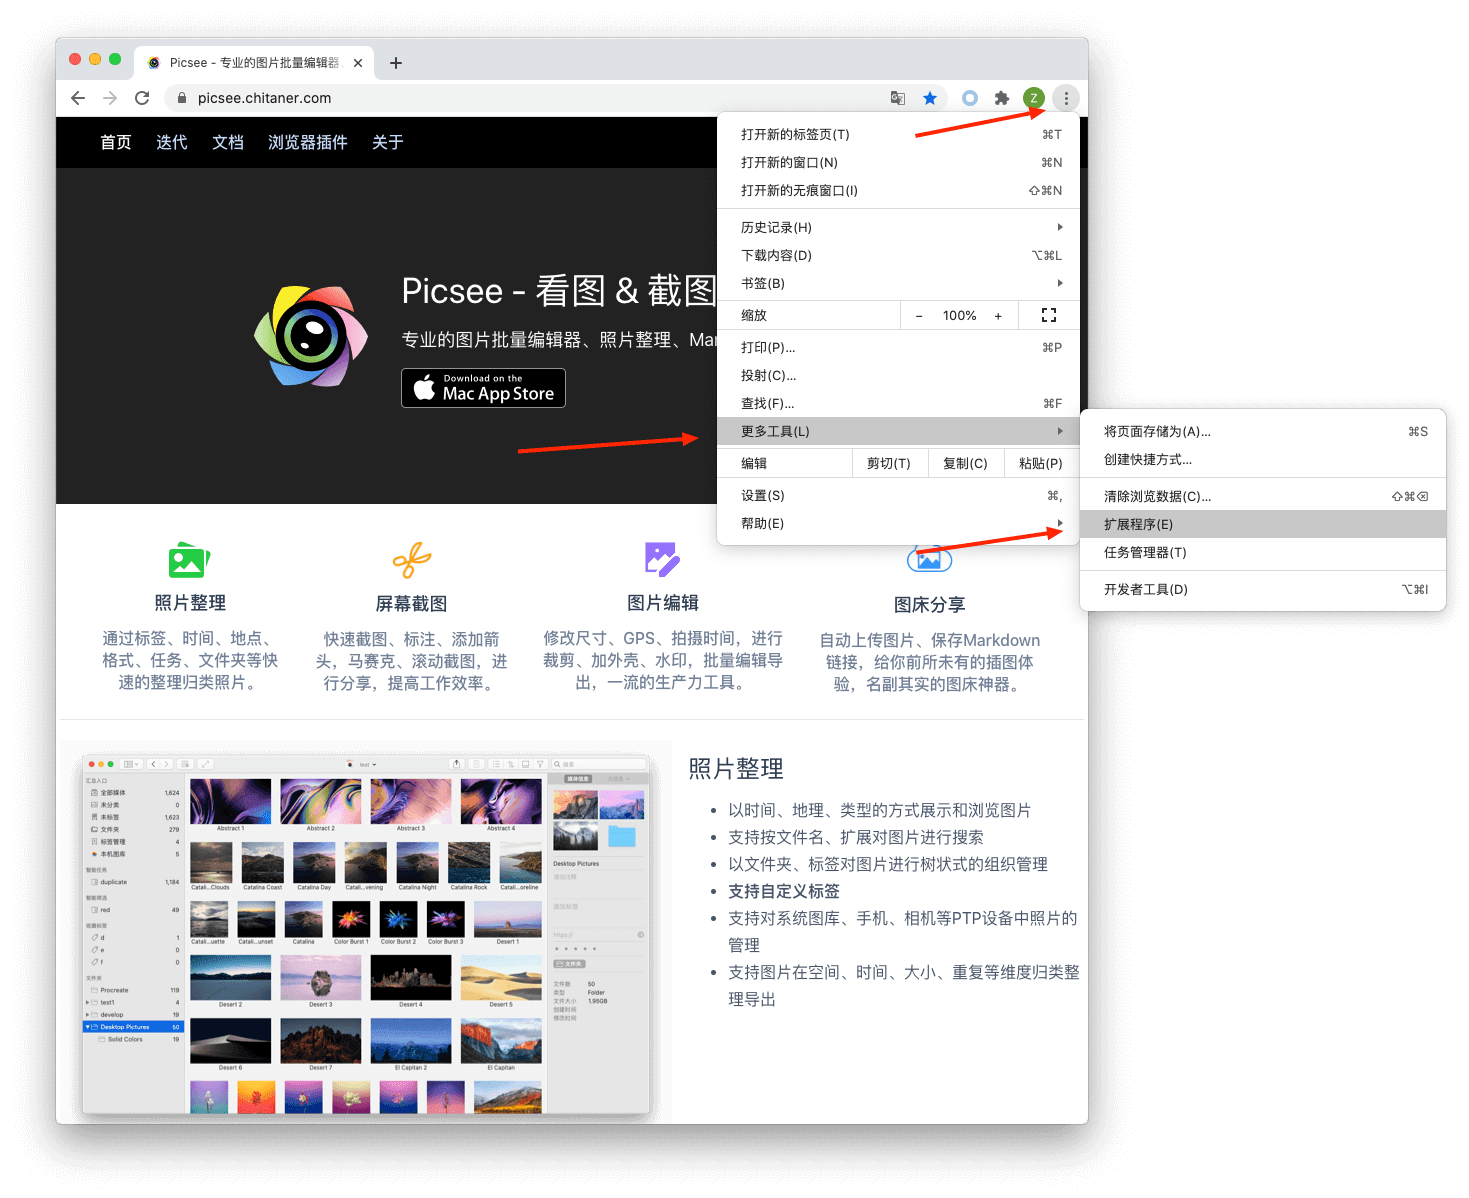
Task: Open 下载内容(D) from menu
Action: coord(898,255)
